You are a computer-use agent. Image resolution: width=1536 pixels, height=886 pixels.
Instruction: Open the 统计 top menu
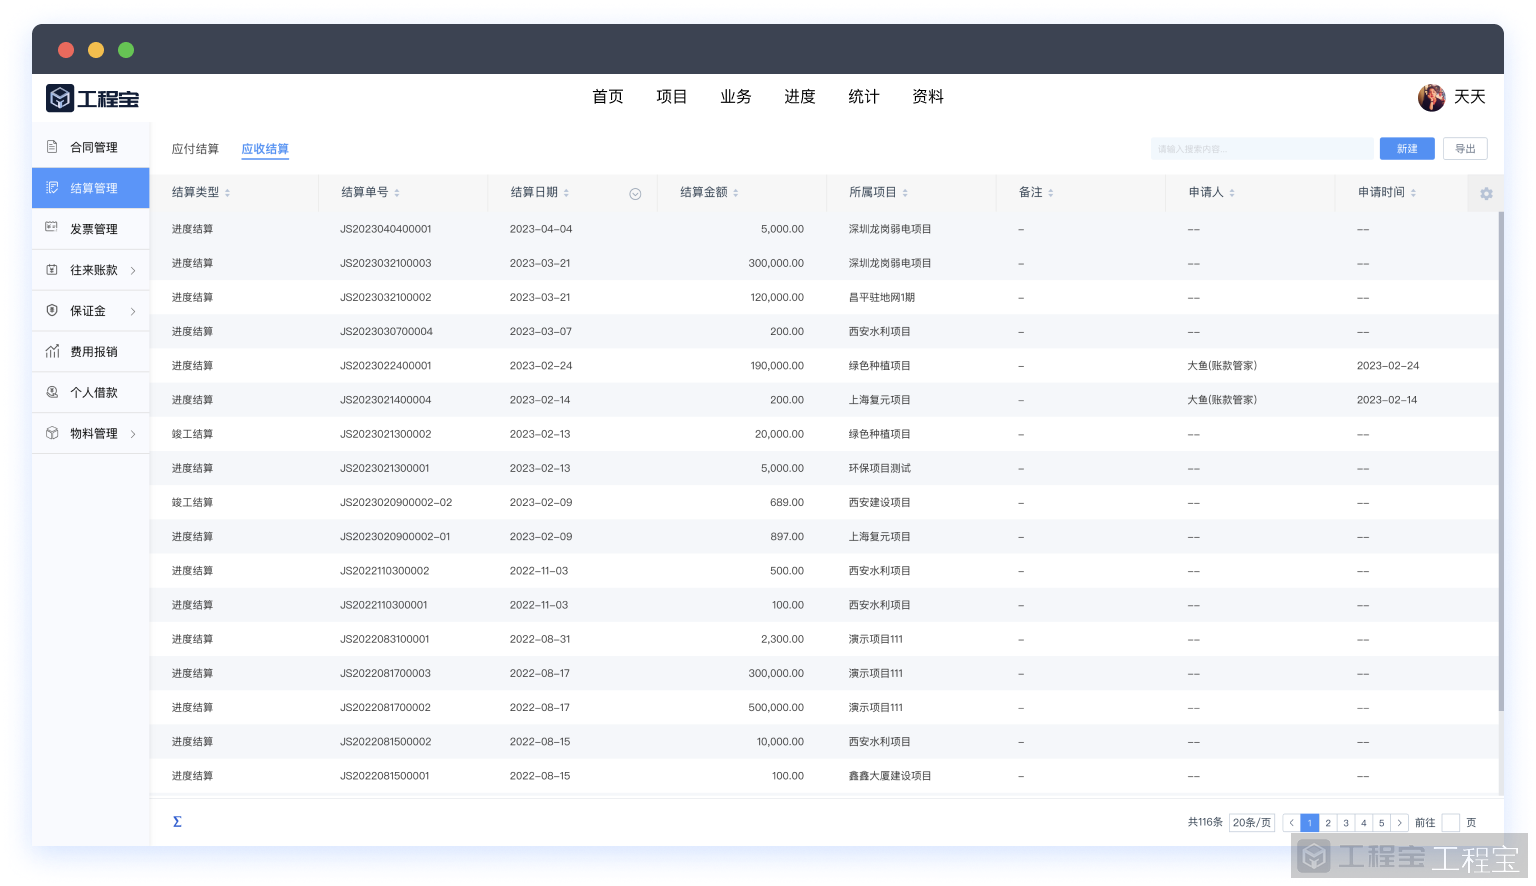[x=863, y=97]
